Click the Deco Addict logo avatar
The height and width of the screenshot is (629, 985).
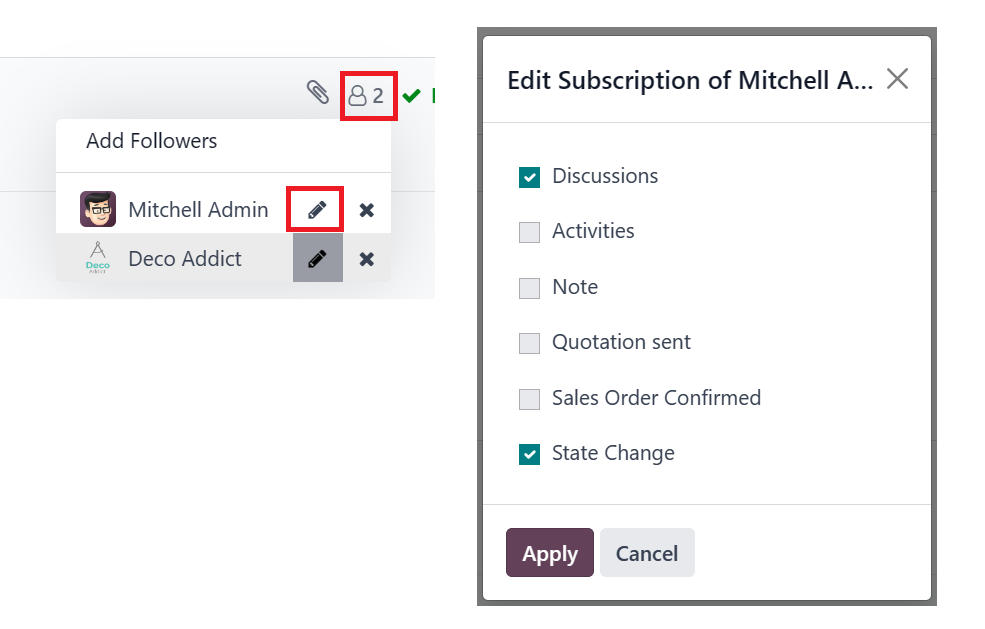click(98, 258)
